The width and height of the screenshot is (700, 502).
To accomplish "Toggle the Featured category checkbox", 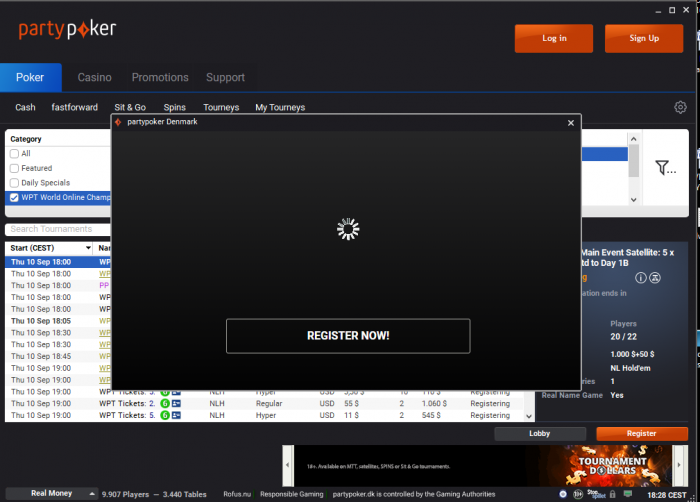I will coord(14,168).
